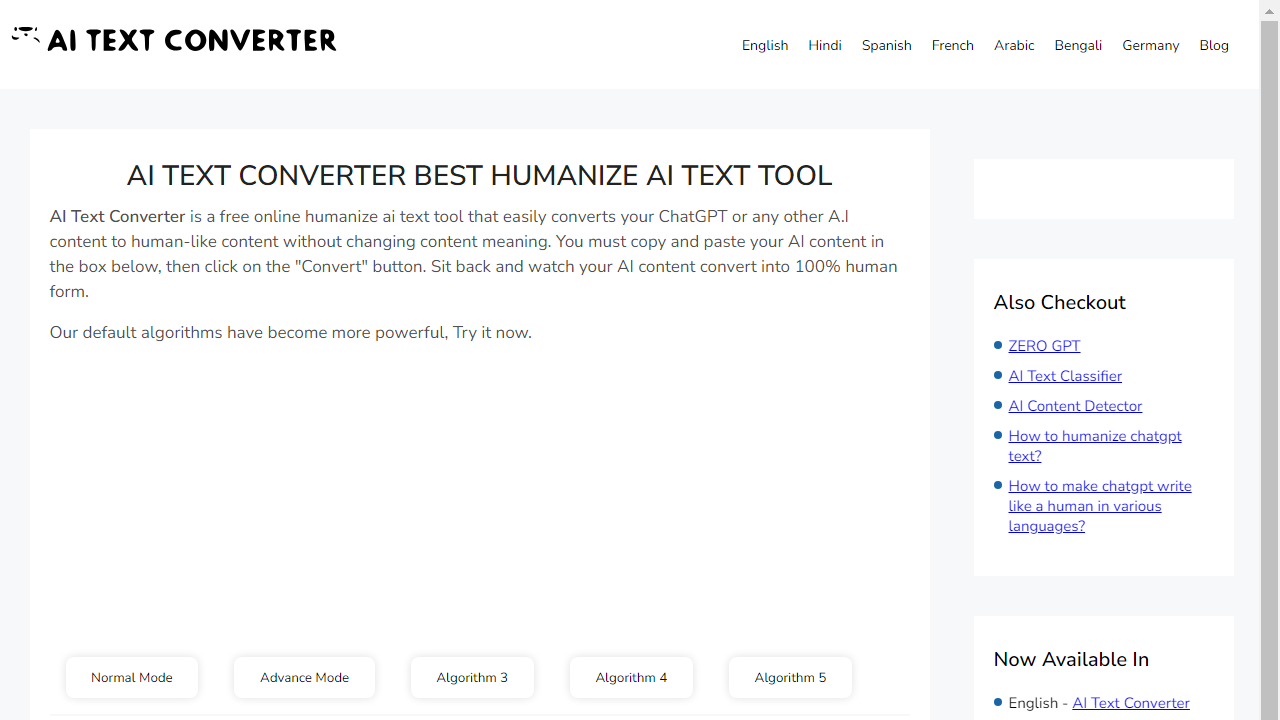Viewport: 1280px width, 720px height.
Task: Click the main page title heading
Action: click(x=479, y=175)
